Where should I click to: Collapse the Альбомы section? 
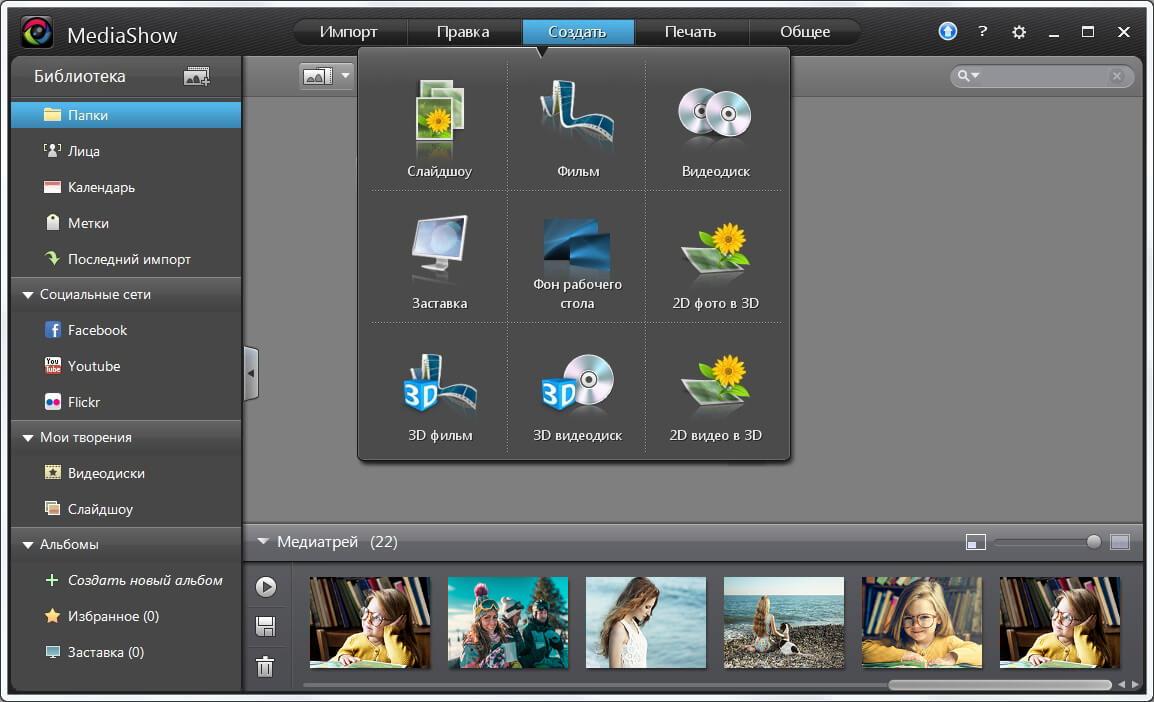pos(28,545)
